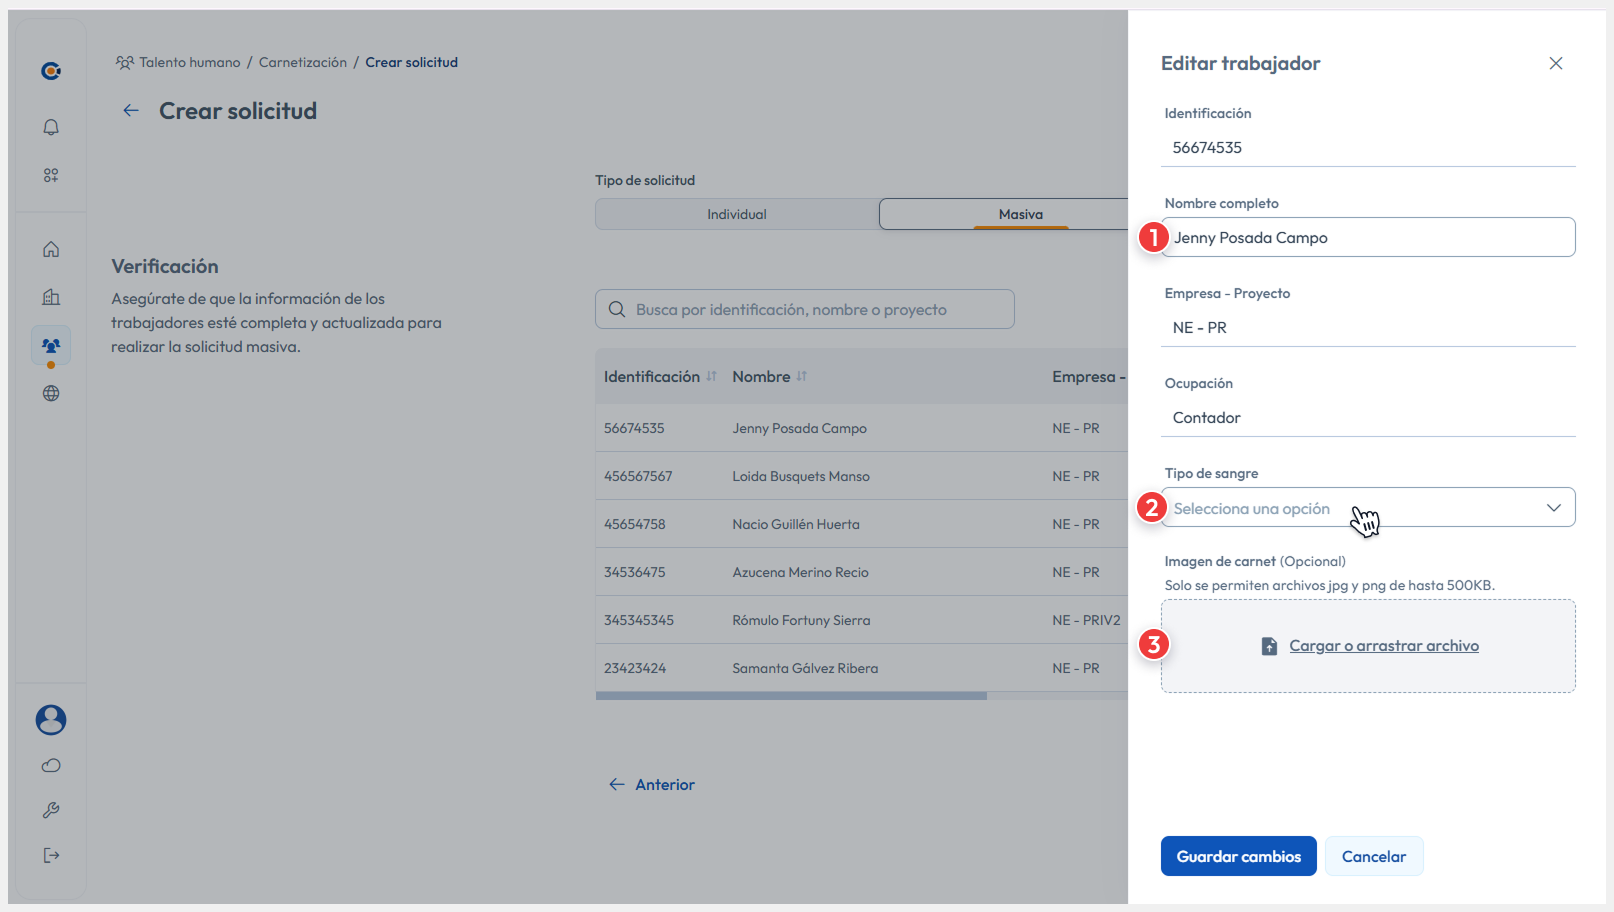The height and width of the screenshot is (912, 1614).
Task: Click Cargar o arrastrar archivo link
Action: click(1383, 646)
